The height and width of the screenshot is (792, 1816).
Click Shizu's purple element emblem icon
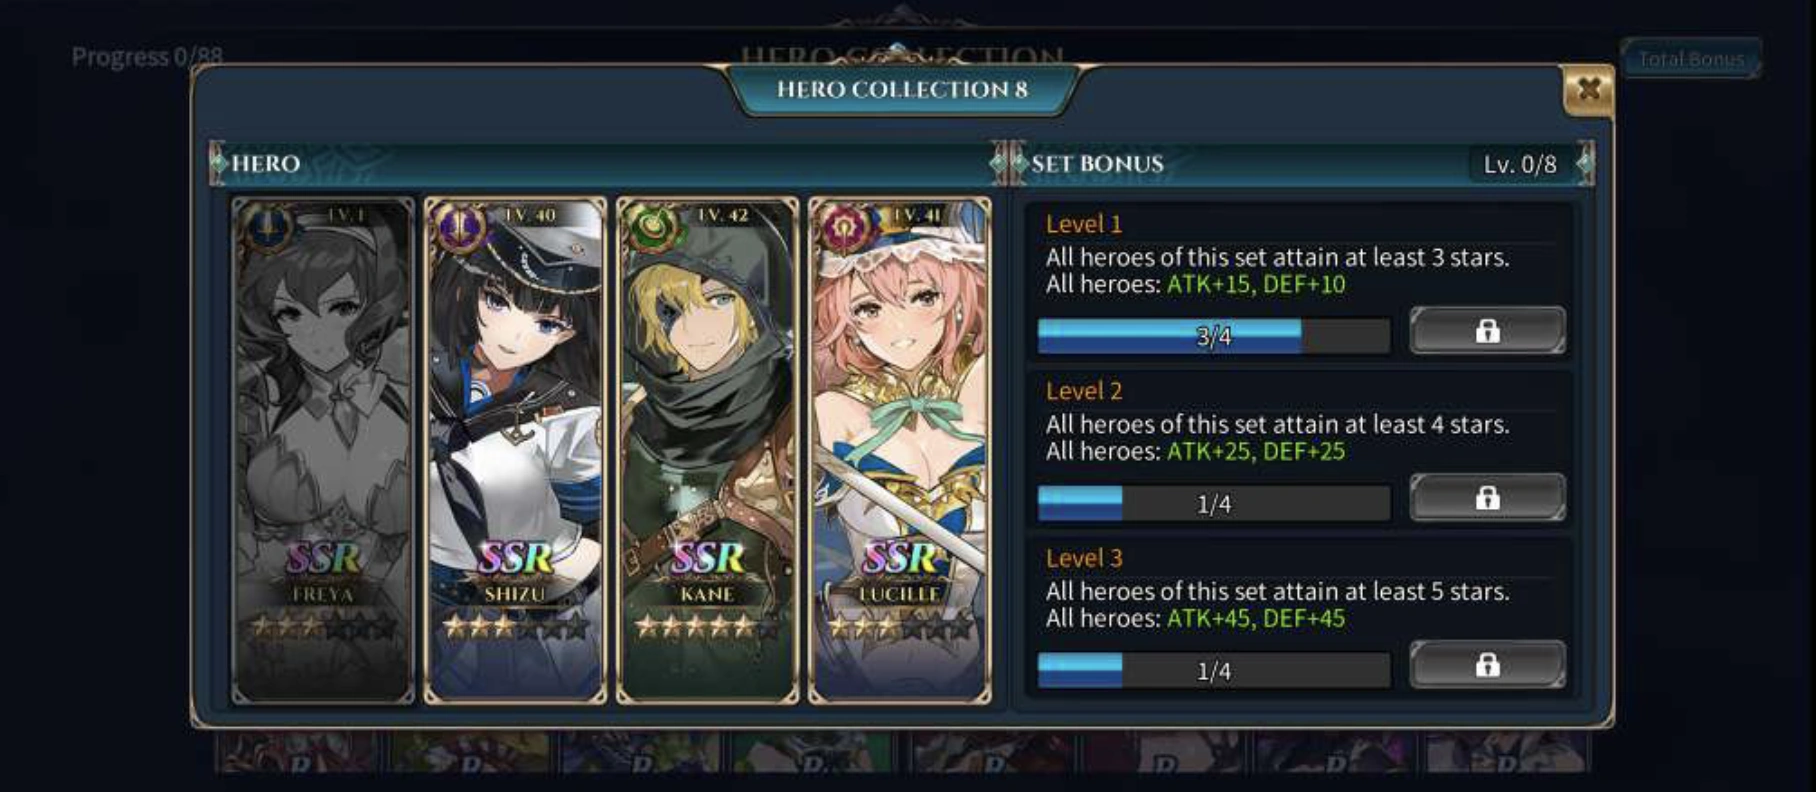coord(461,227)
